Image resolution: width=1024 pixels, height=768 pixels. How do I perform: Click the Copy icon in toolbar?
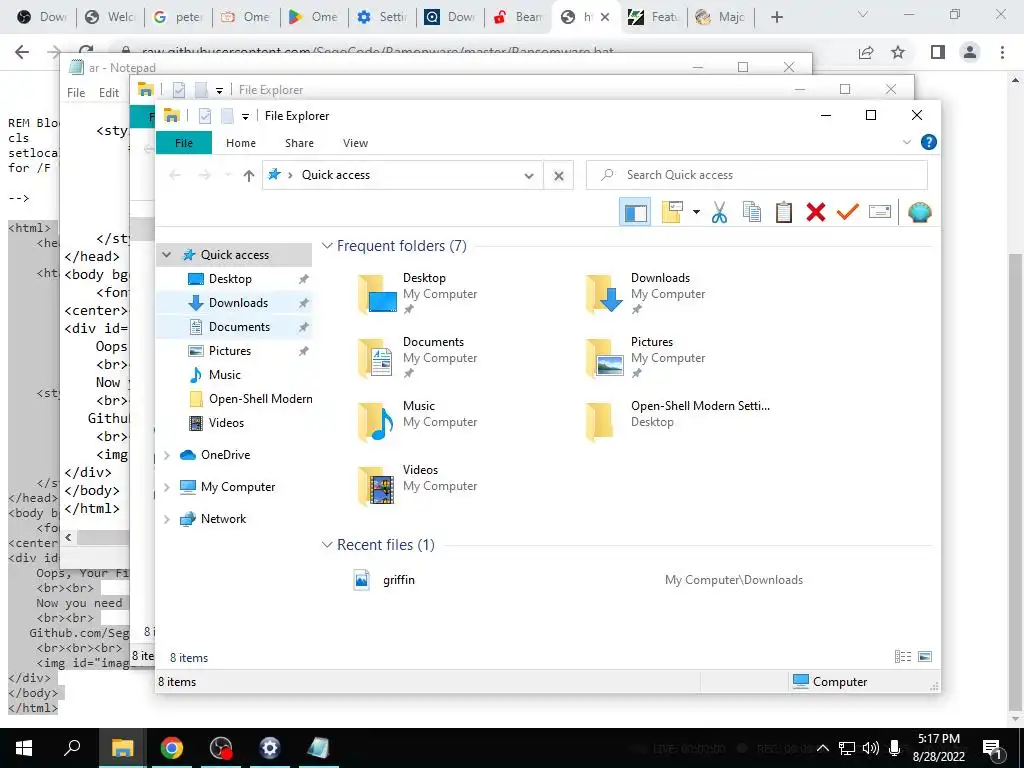tap(752, 212)
